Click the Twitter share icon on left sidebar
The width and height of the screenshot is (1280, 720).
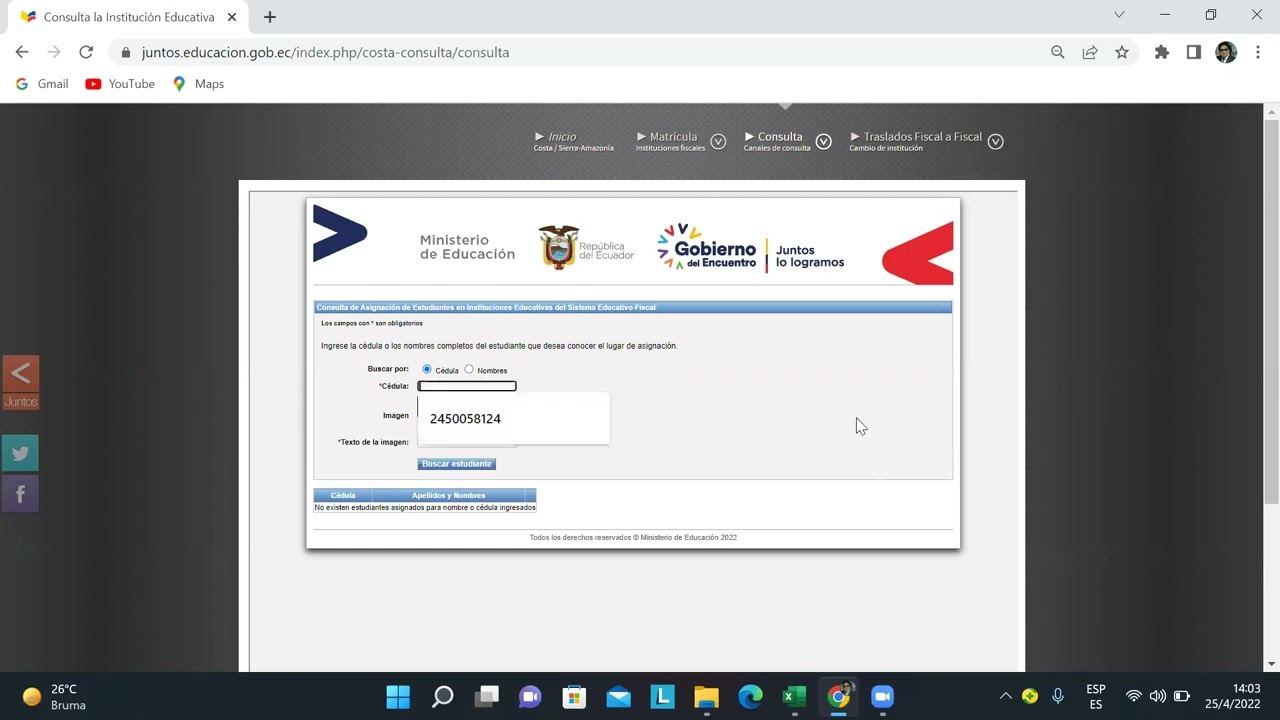click(20, 453)
